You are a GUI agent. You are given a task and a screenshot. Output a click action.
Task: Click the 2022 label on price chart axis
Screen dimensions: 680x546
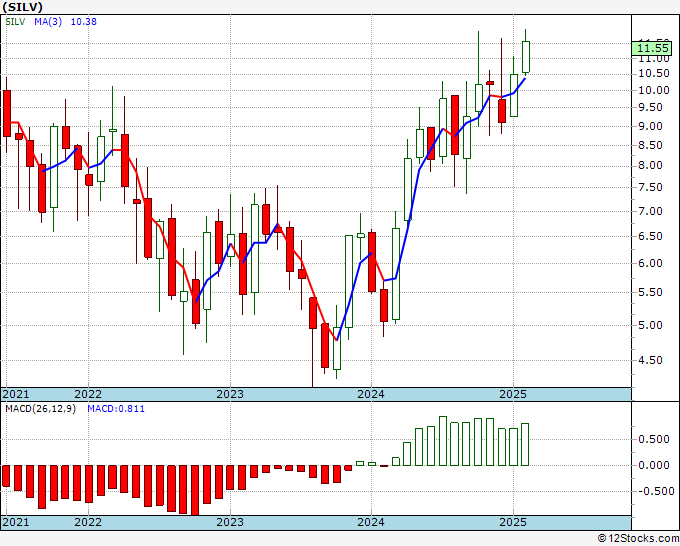pyautogui.click(x=88, y=395)
